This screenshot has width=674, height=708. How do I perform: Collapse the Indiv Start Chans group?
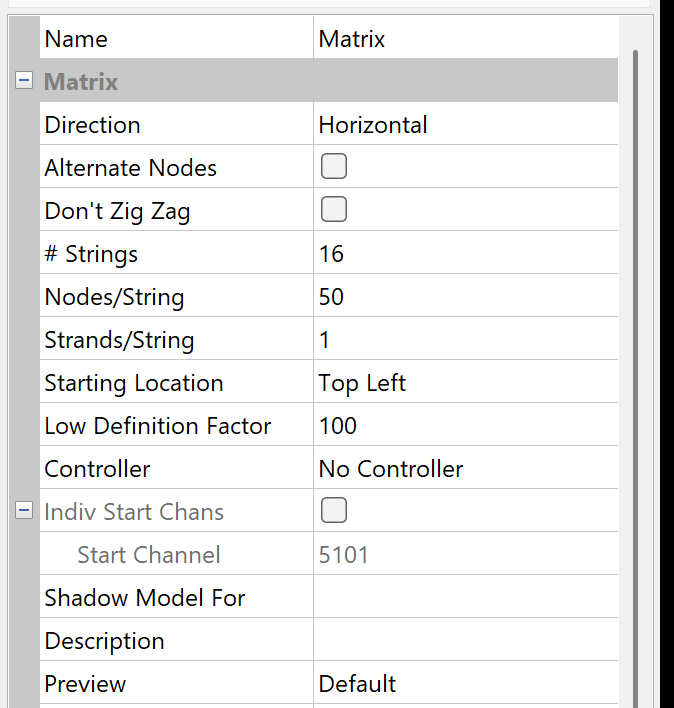24,511
